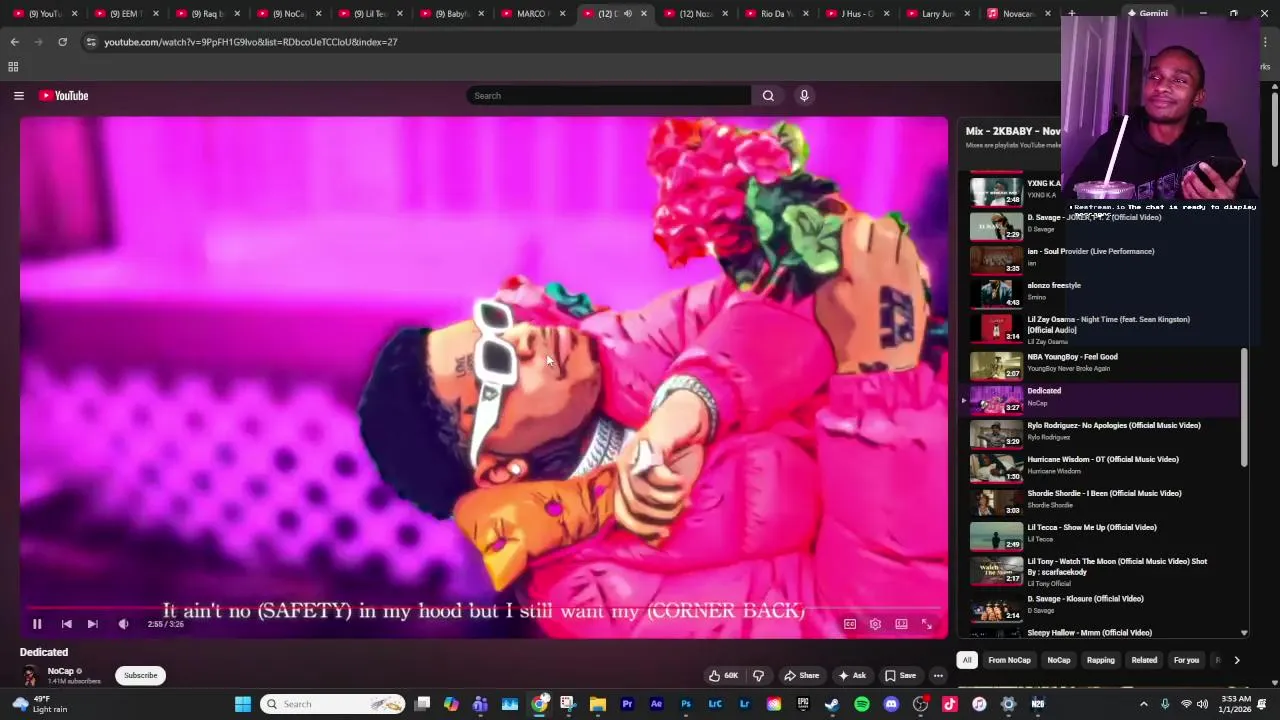Viewport: 1280px width, 720px height.
Task: Open Adobe Premiere Pro from the taskbar
Action: pyautogui.click(x=627, y=704)
